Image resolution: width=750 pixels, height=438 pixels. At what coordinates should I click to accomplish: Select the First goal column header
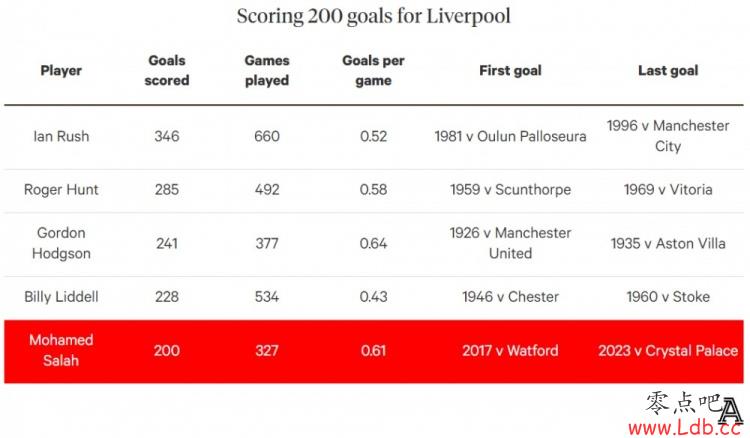pyautogui.click(x=510, y=71)
